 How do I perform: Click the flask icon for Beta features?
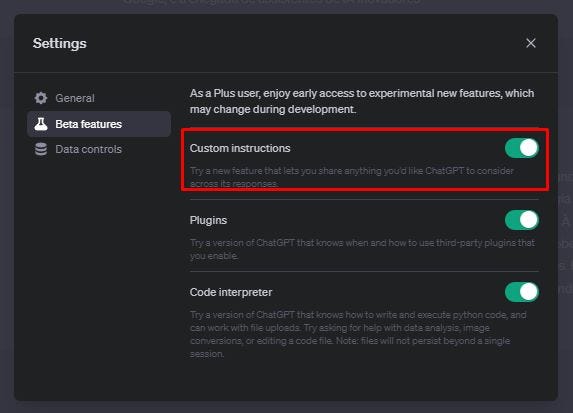pyautogui.click(x=41, y=124)
